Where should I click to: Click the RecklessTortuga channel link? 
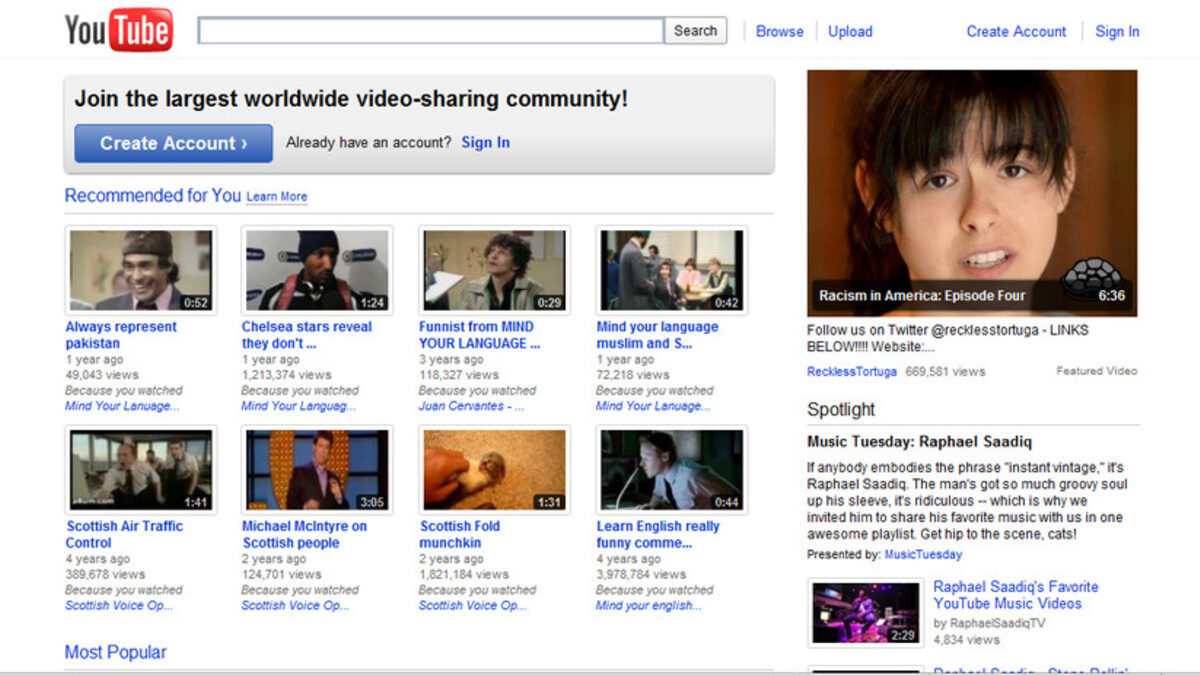click(x=851, y=371)
